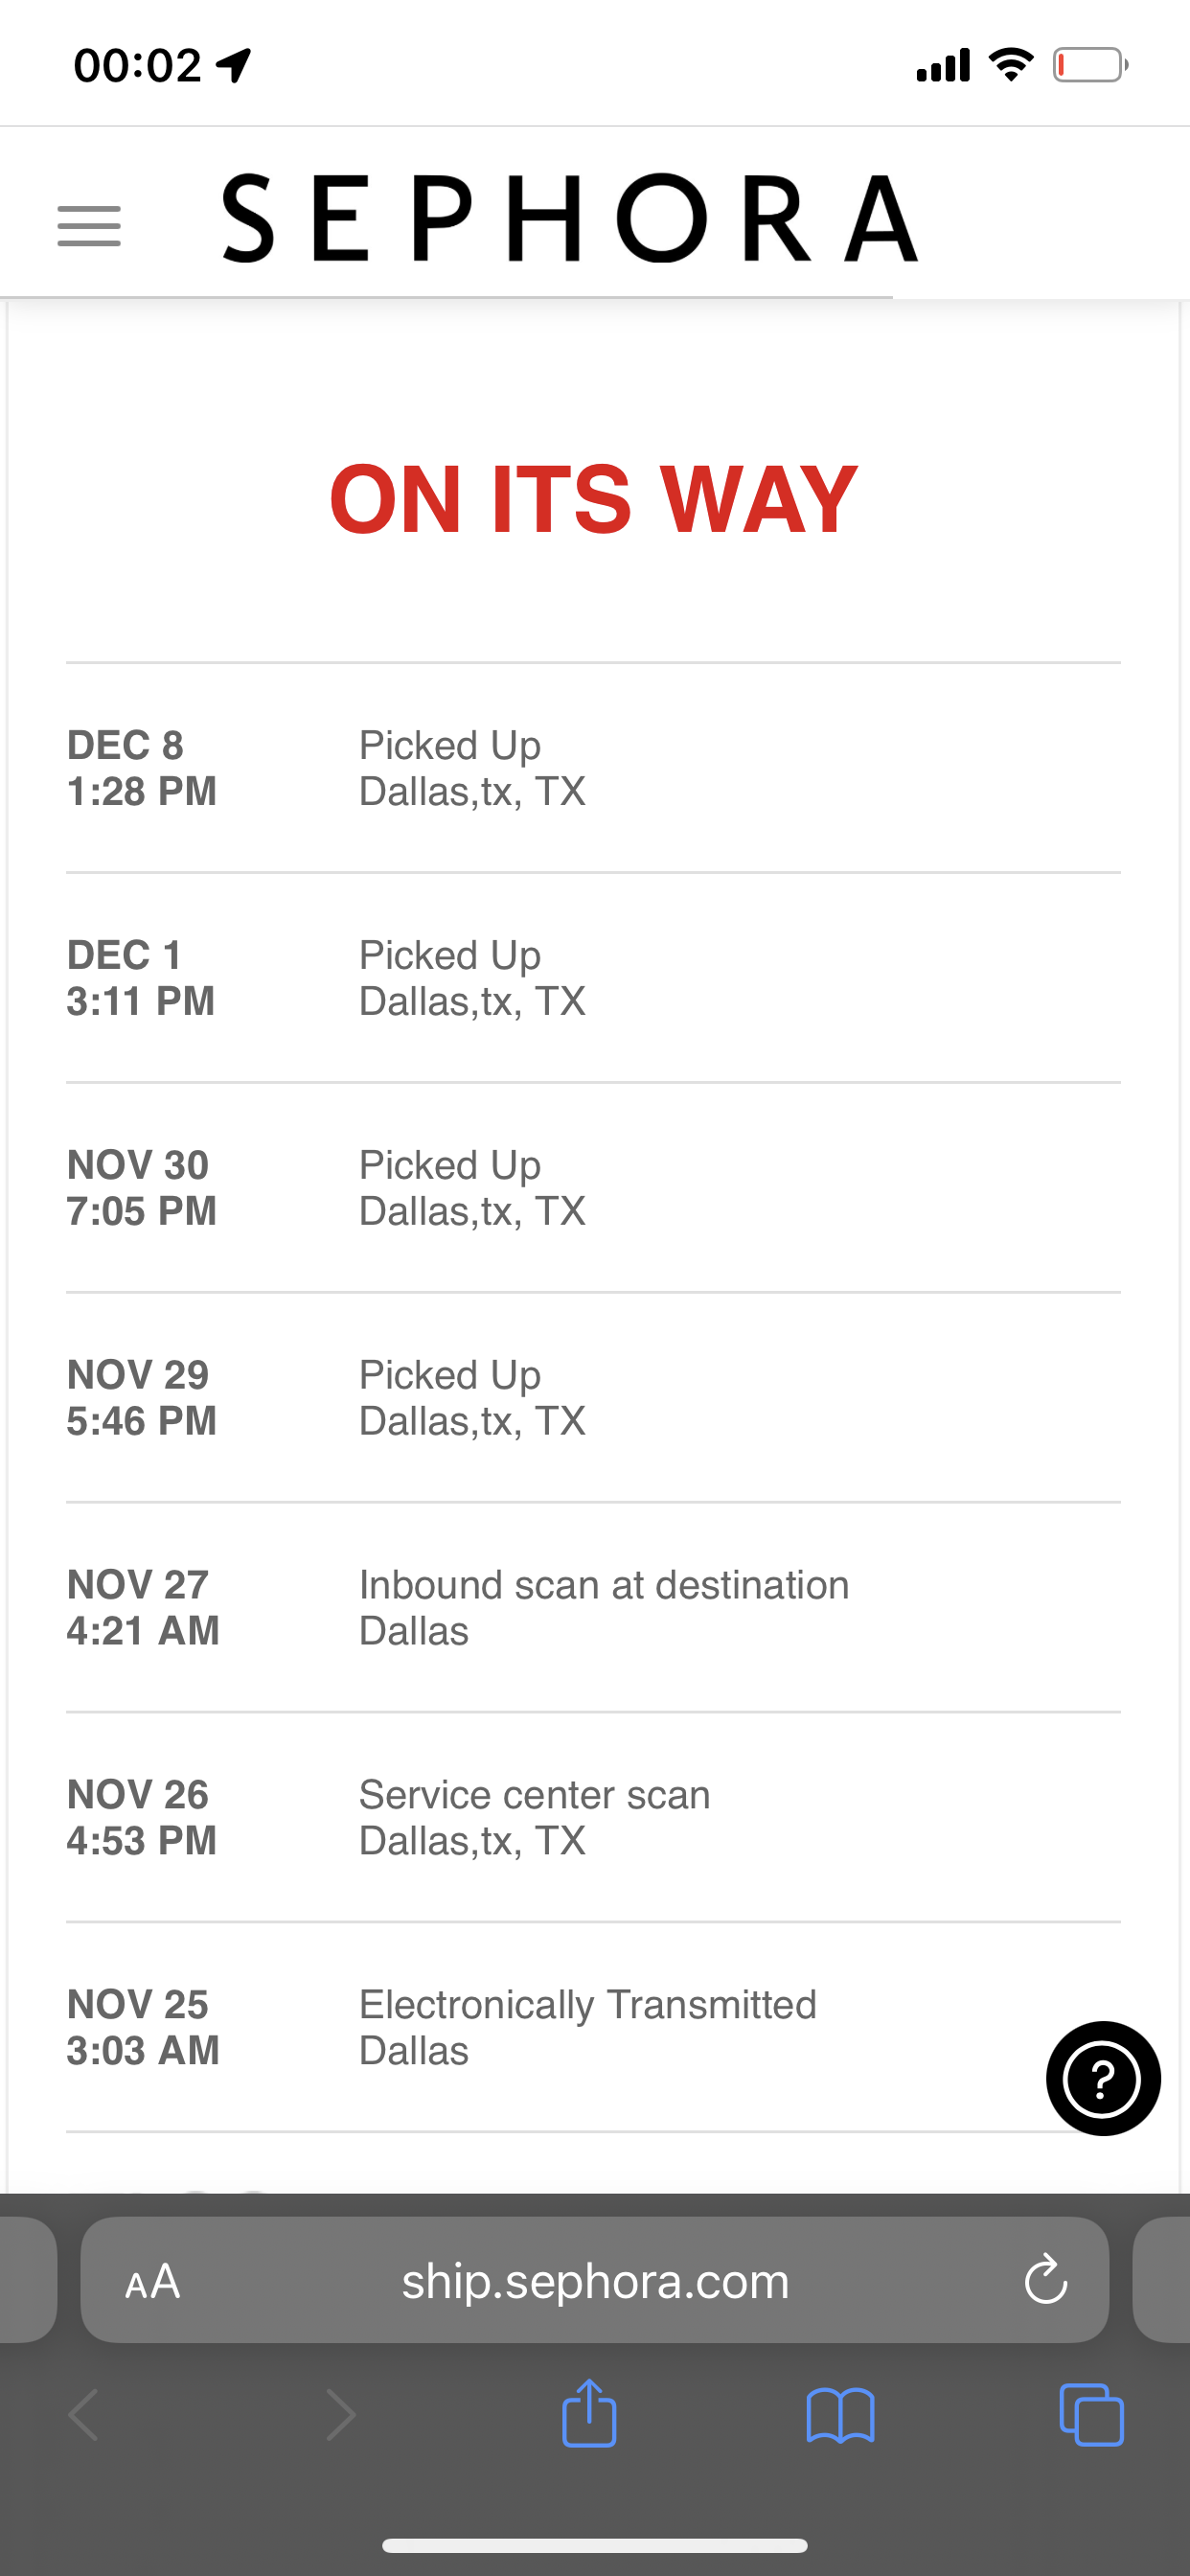Open the help chat question mark button
Image resolution: width=1190 pixels, height=2576 pixels.
1102,2078
